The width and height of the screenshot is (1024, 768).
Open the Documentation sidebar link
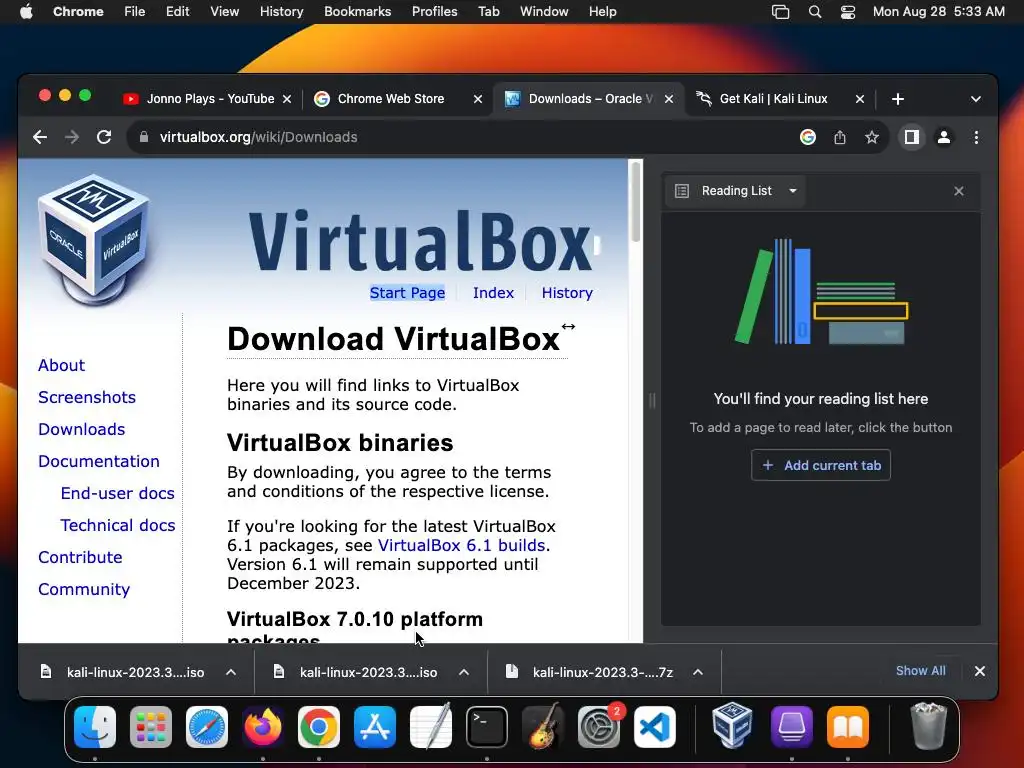point(99,461)
